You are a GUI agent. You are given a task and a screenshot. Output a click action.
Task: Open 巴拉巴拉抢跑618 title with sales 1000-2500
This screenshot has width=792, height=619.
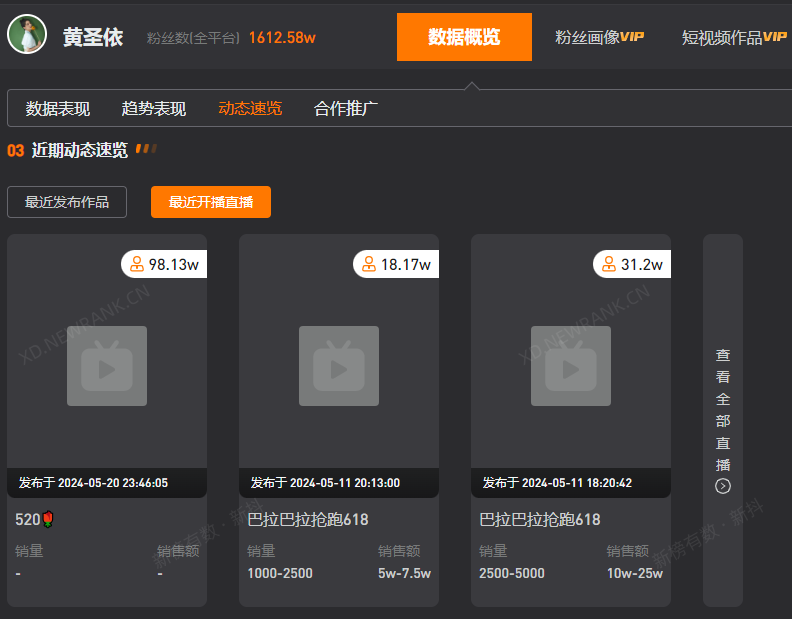(x=308, y=519)
